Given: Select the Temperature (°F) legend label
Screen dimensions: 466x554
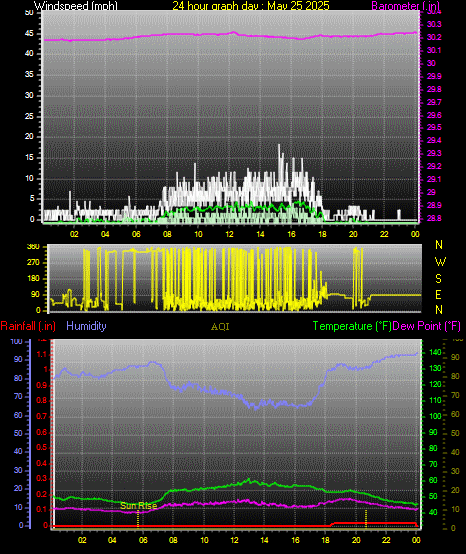Looking at the screenshot, I should coord(352,326).
